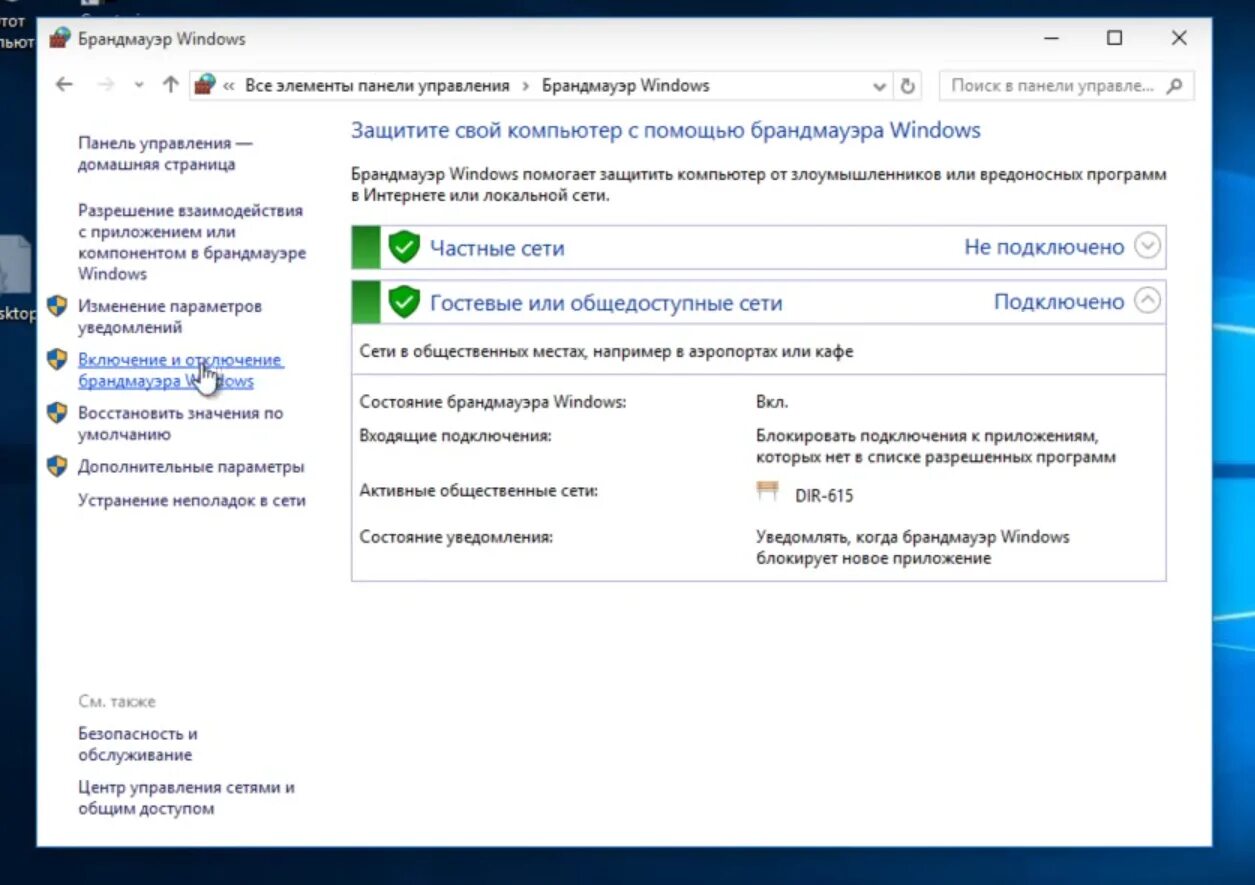Viewport: 1255px width, 885px height.
Task: Click 'Брандмауэр Windows' breadcrumb in address bar
Action: coord(626,86)
